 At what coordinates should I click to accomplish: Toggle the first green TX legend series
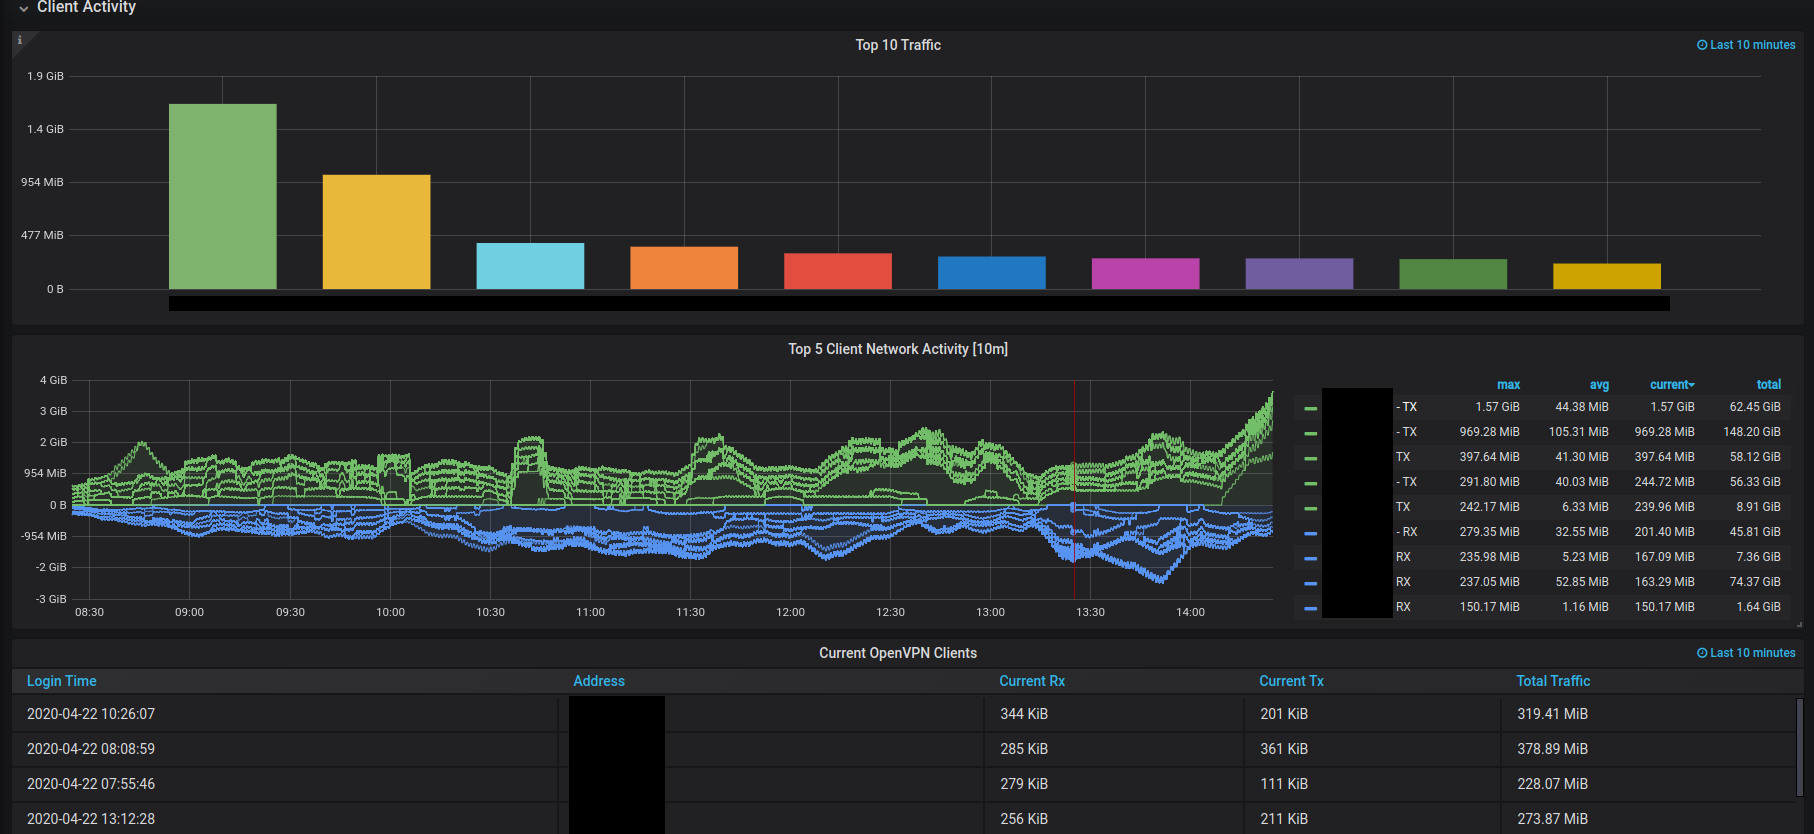pos(1407,407)
